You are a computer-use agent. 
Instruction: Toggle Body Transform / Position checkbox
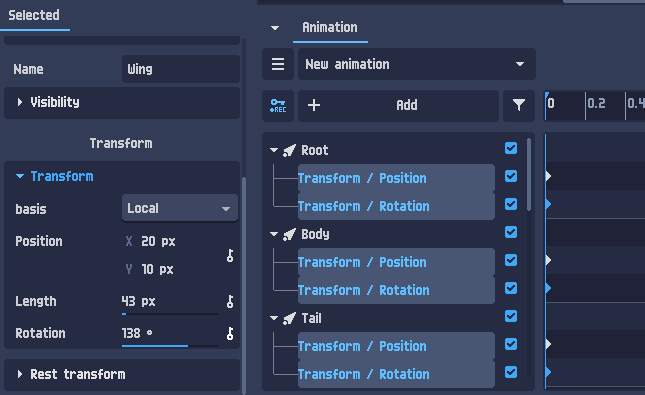pos(511,260)
